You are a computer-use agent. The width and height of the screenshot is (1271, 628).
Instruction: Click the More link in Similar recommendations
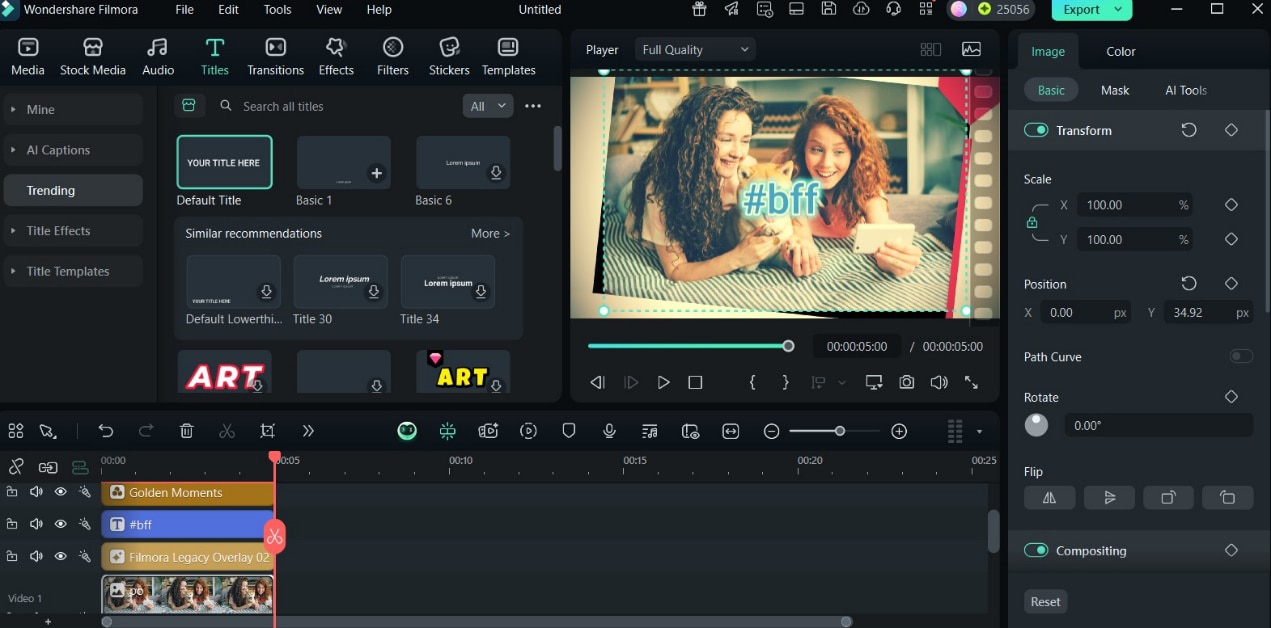click(x=490, y=233)
